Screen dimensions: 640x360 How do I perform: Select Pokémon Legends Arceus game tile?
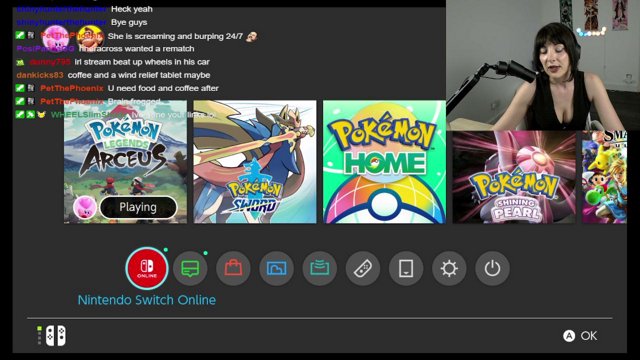coord(125,162)
